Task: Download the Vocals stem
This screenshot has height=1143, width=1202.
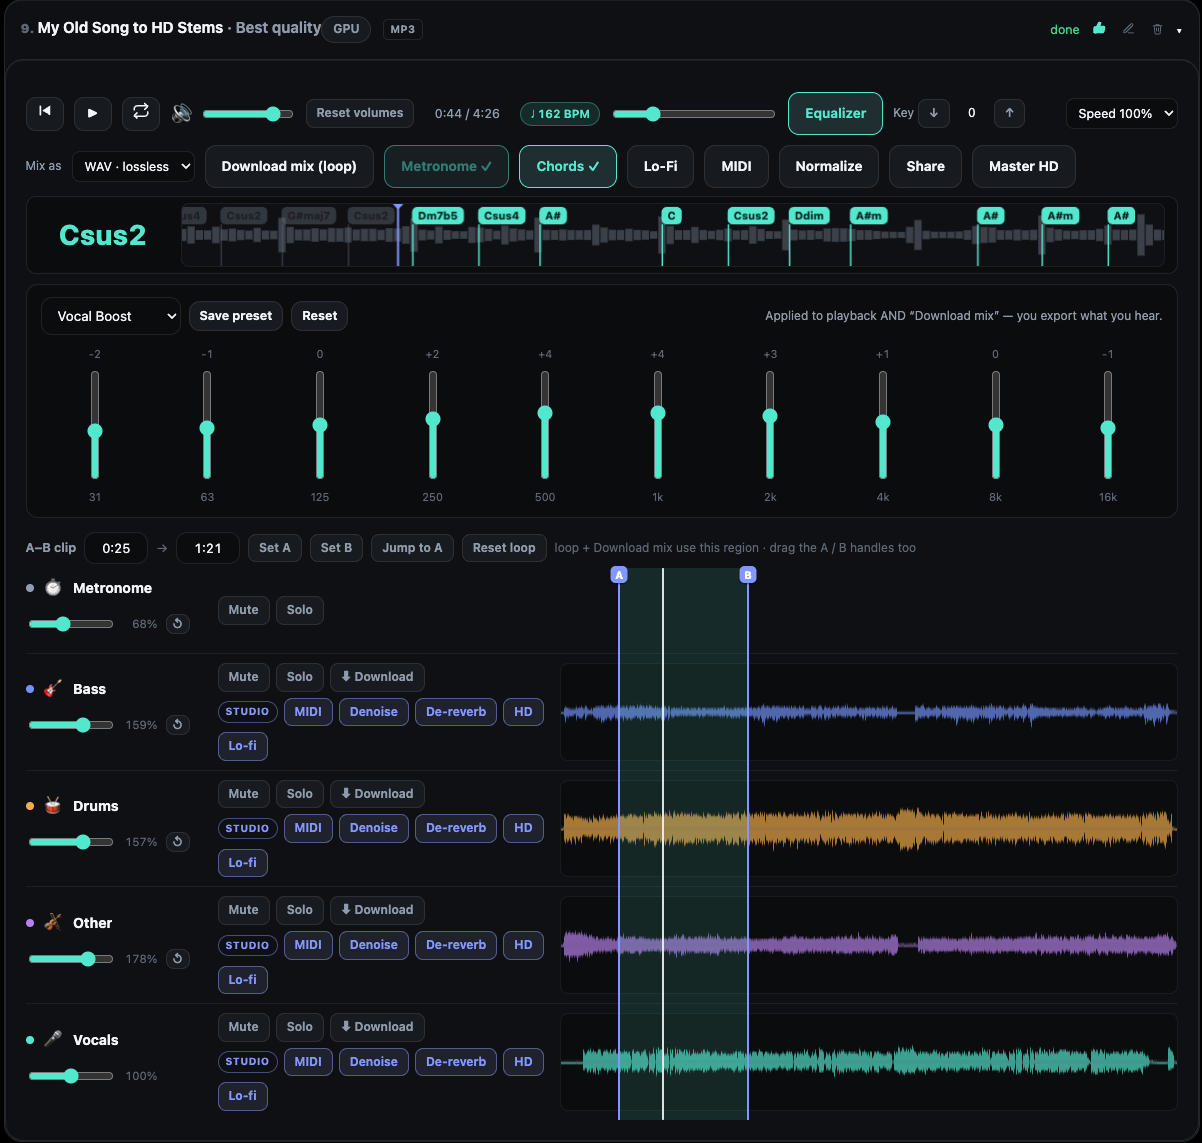Action: pyautogui.click(x=377, y=1027)
